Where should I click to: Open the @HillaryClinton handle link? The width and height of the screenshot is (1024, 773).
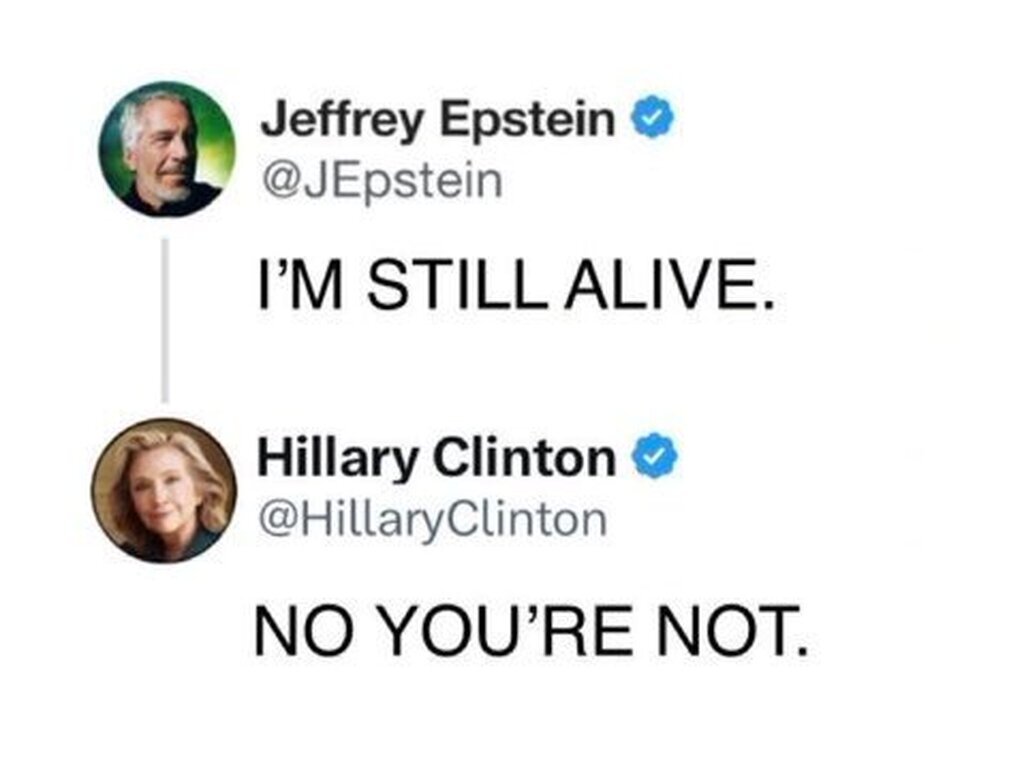click(432, 519)
